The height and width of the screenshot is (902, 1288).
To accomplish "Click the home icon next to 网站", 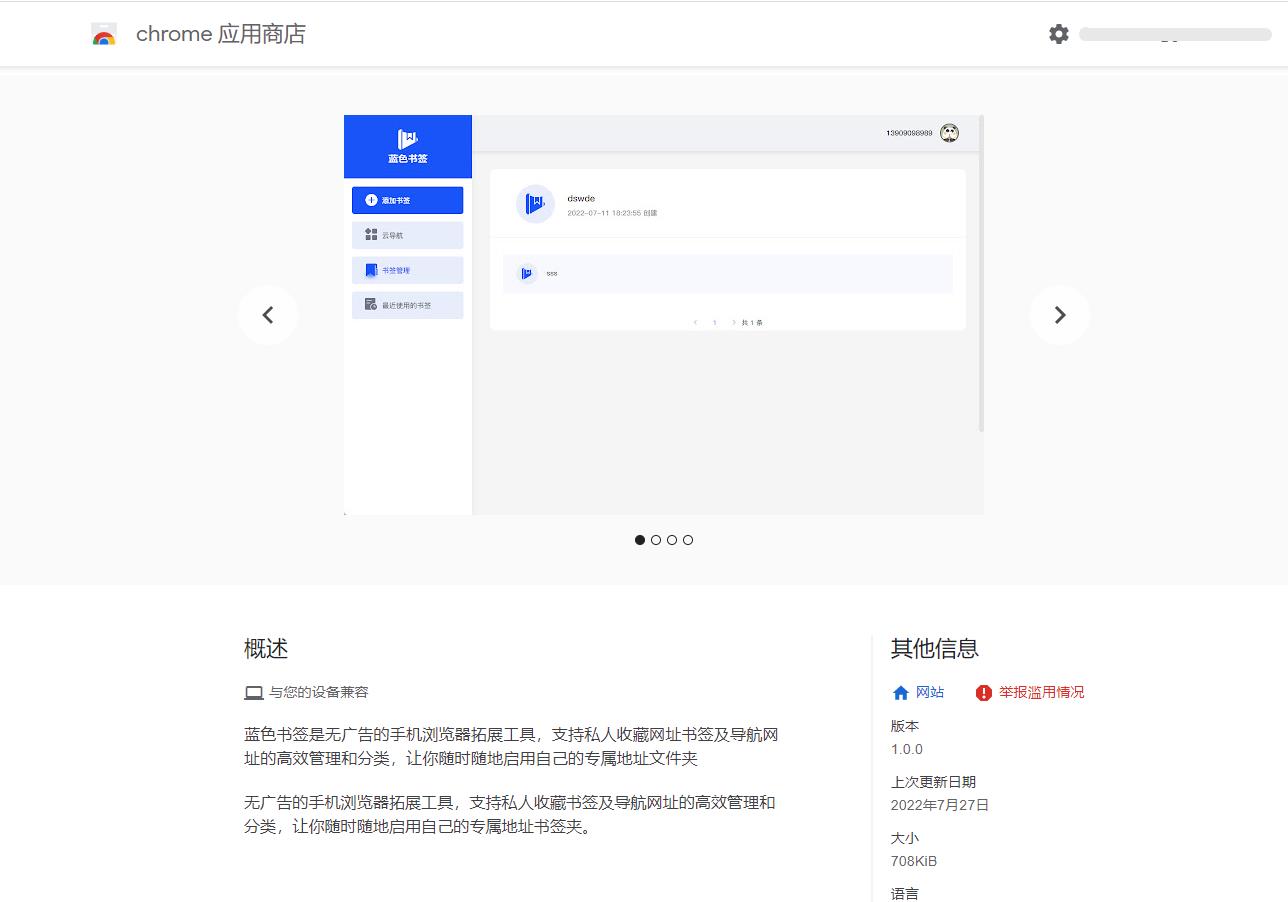I will pos(901,692).
